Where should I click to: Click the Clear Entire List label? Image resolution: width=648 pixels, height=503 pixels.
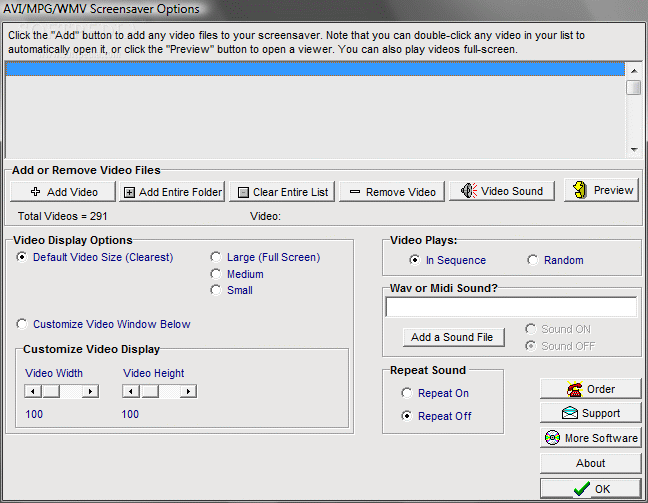[x=291, y=192]
